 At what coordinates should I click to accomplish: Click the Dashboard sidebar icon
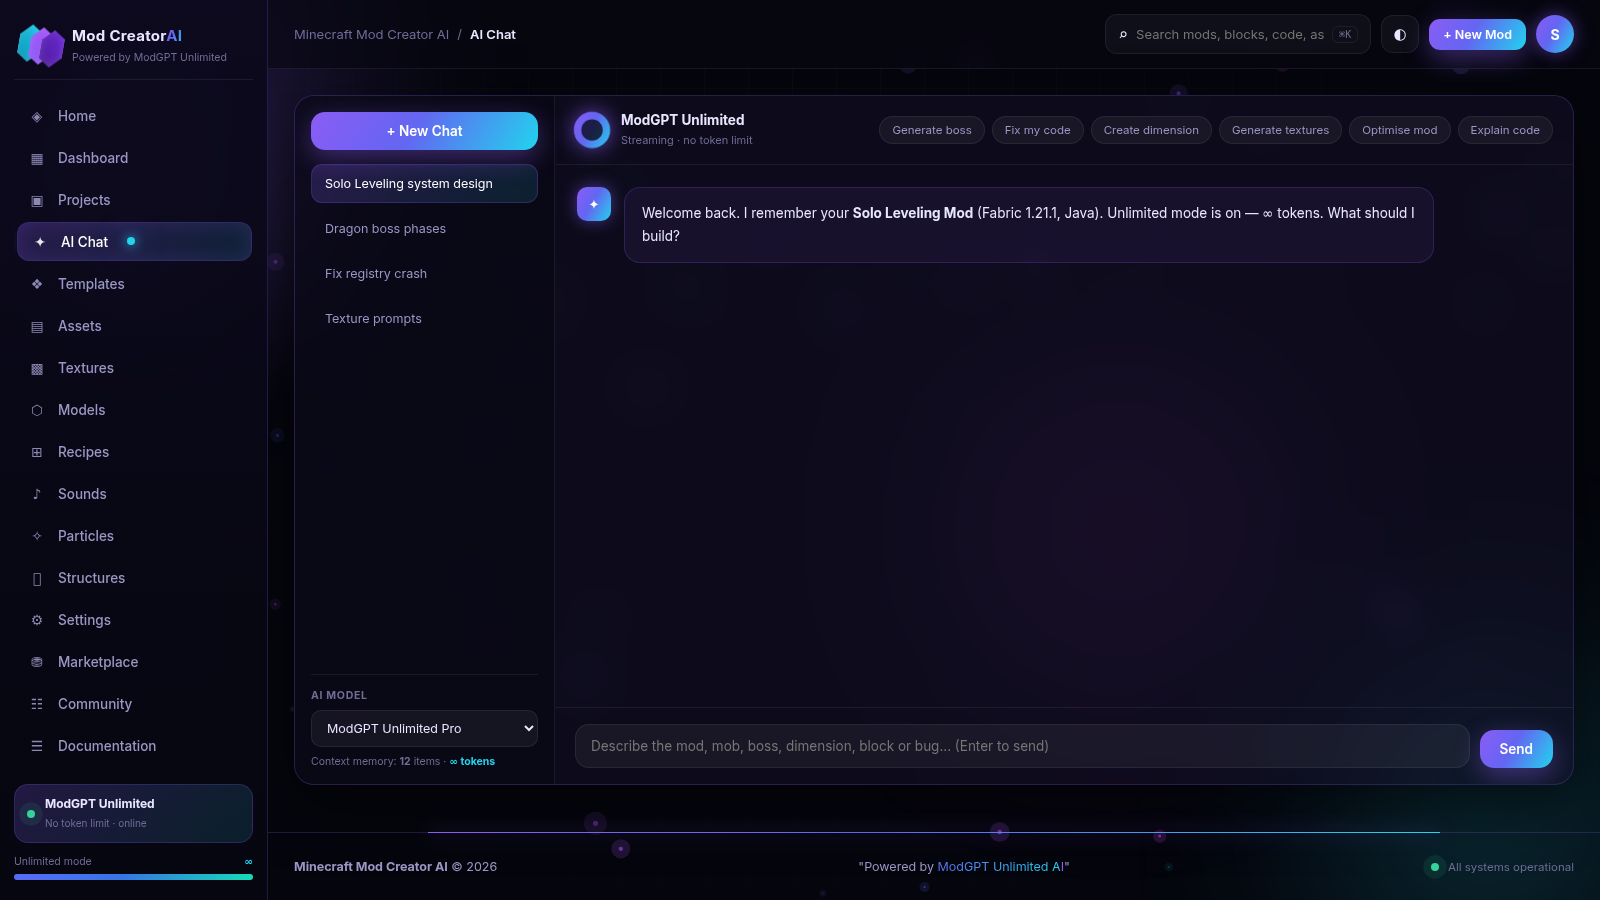click(x=37, y=159)
